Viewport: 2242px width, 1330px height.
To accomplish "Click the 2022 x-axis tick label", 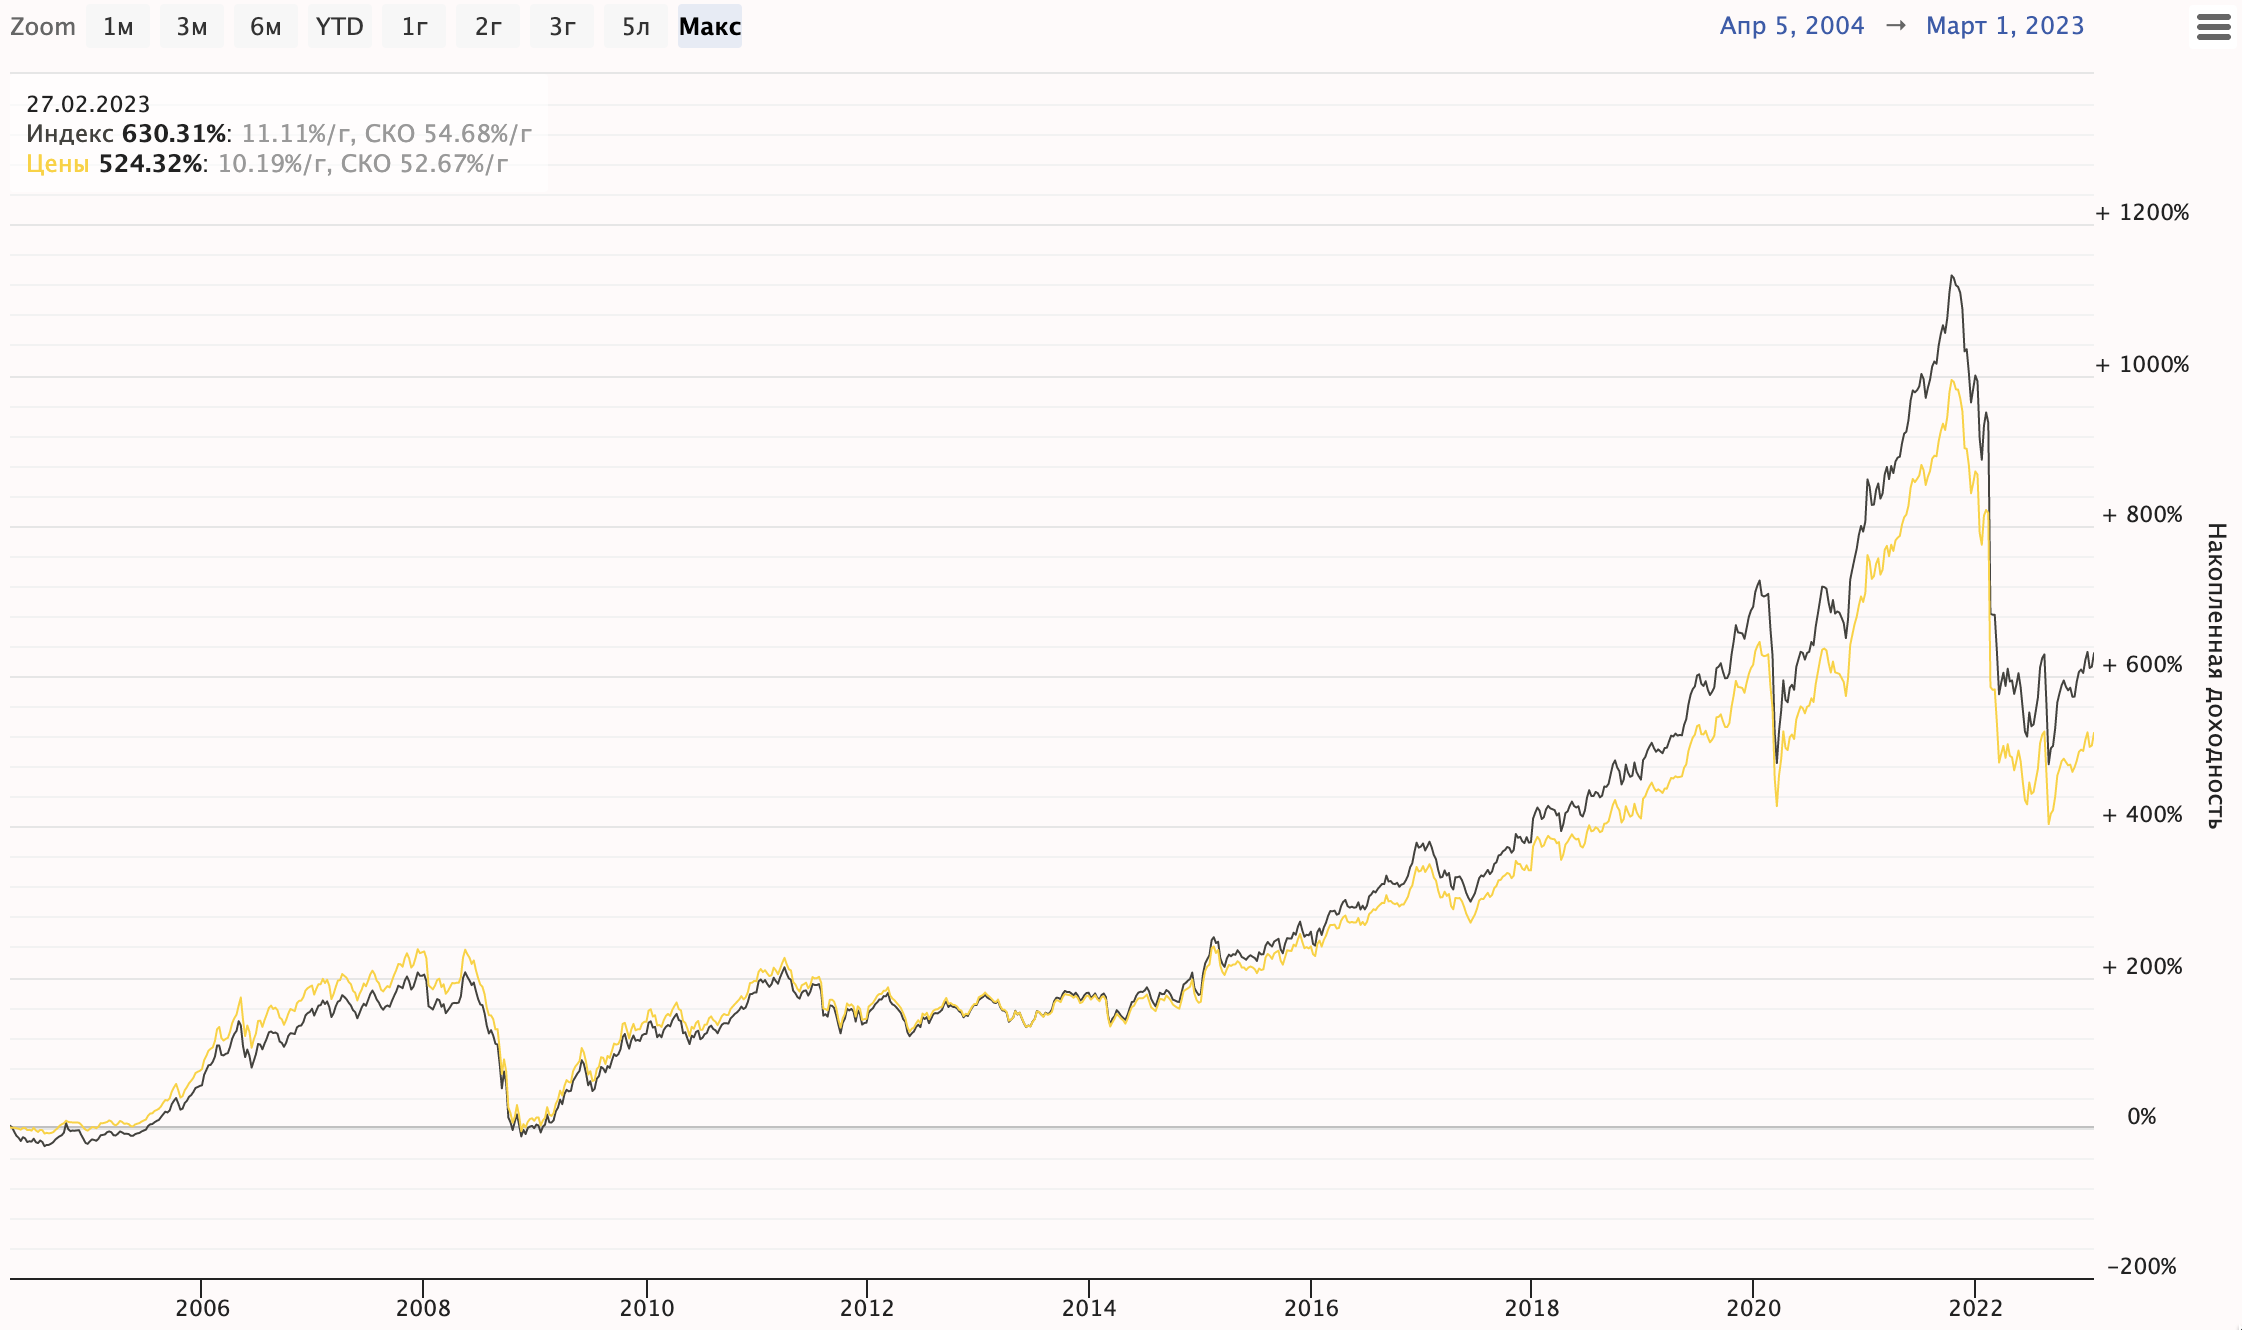I will [x=1976, y=1307].
